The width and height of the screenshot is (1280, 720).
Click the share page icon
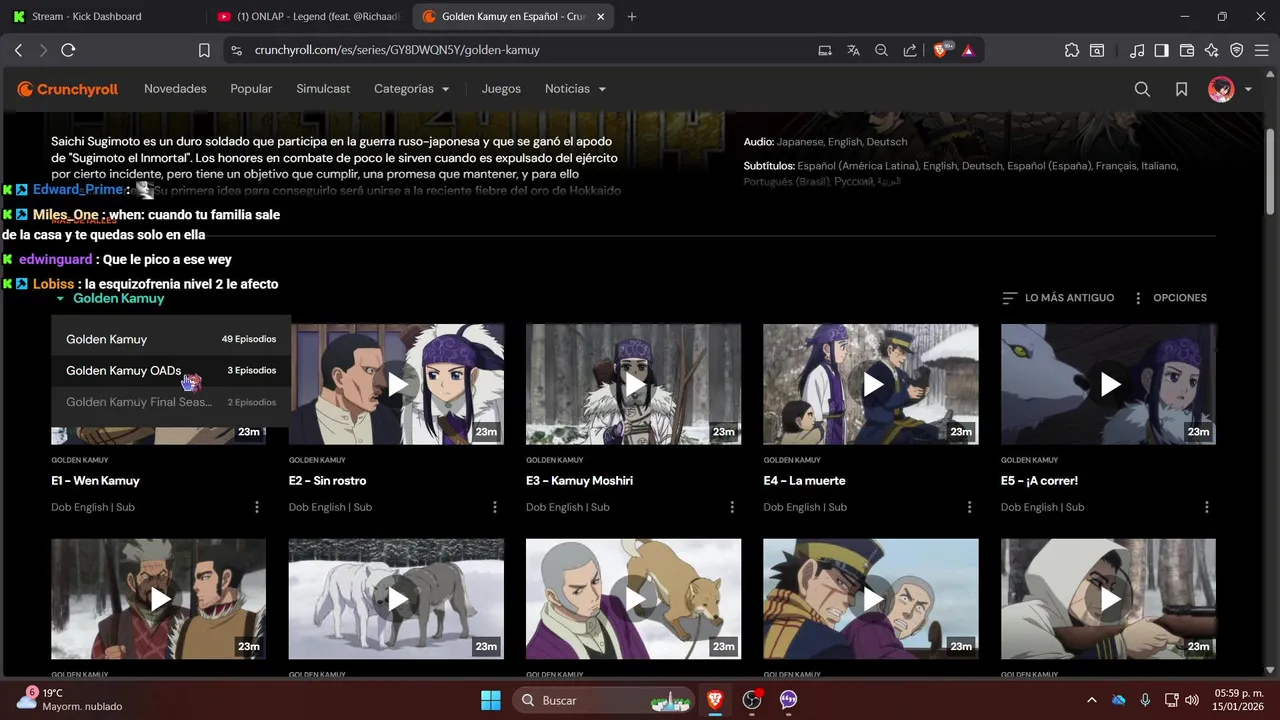click(x=910, y=50)
